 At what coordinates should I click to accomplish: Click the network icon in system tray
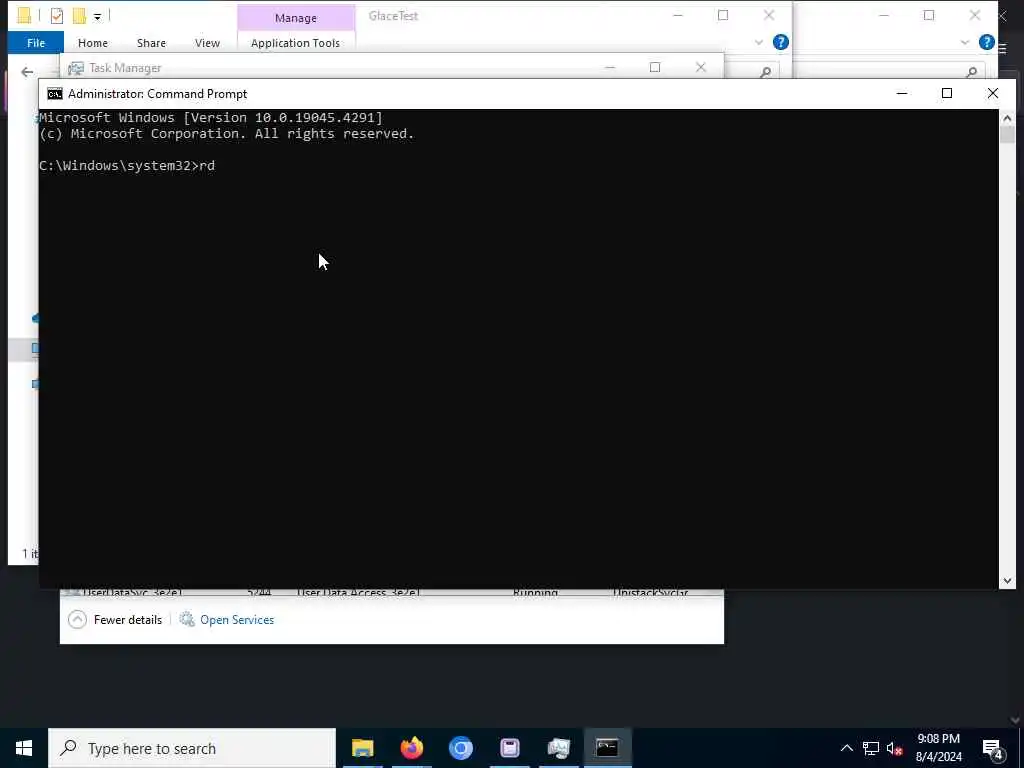871,748
